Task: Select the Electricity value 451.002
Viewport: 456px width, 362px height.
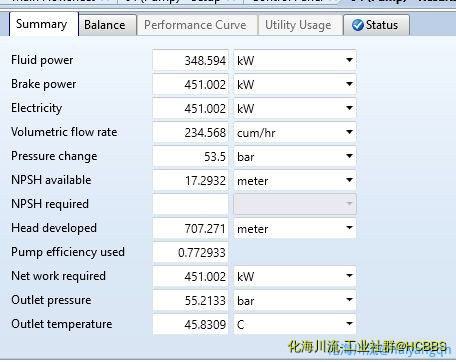Action: click(x=190, y=108)
